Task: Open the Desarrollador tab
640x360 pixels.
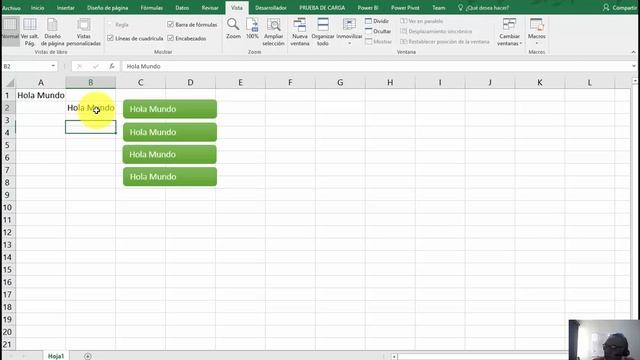Action: [x=271, y=8]
